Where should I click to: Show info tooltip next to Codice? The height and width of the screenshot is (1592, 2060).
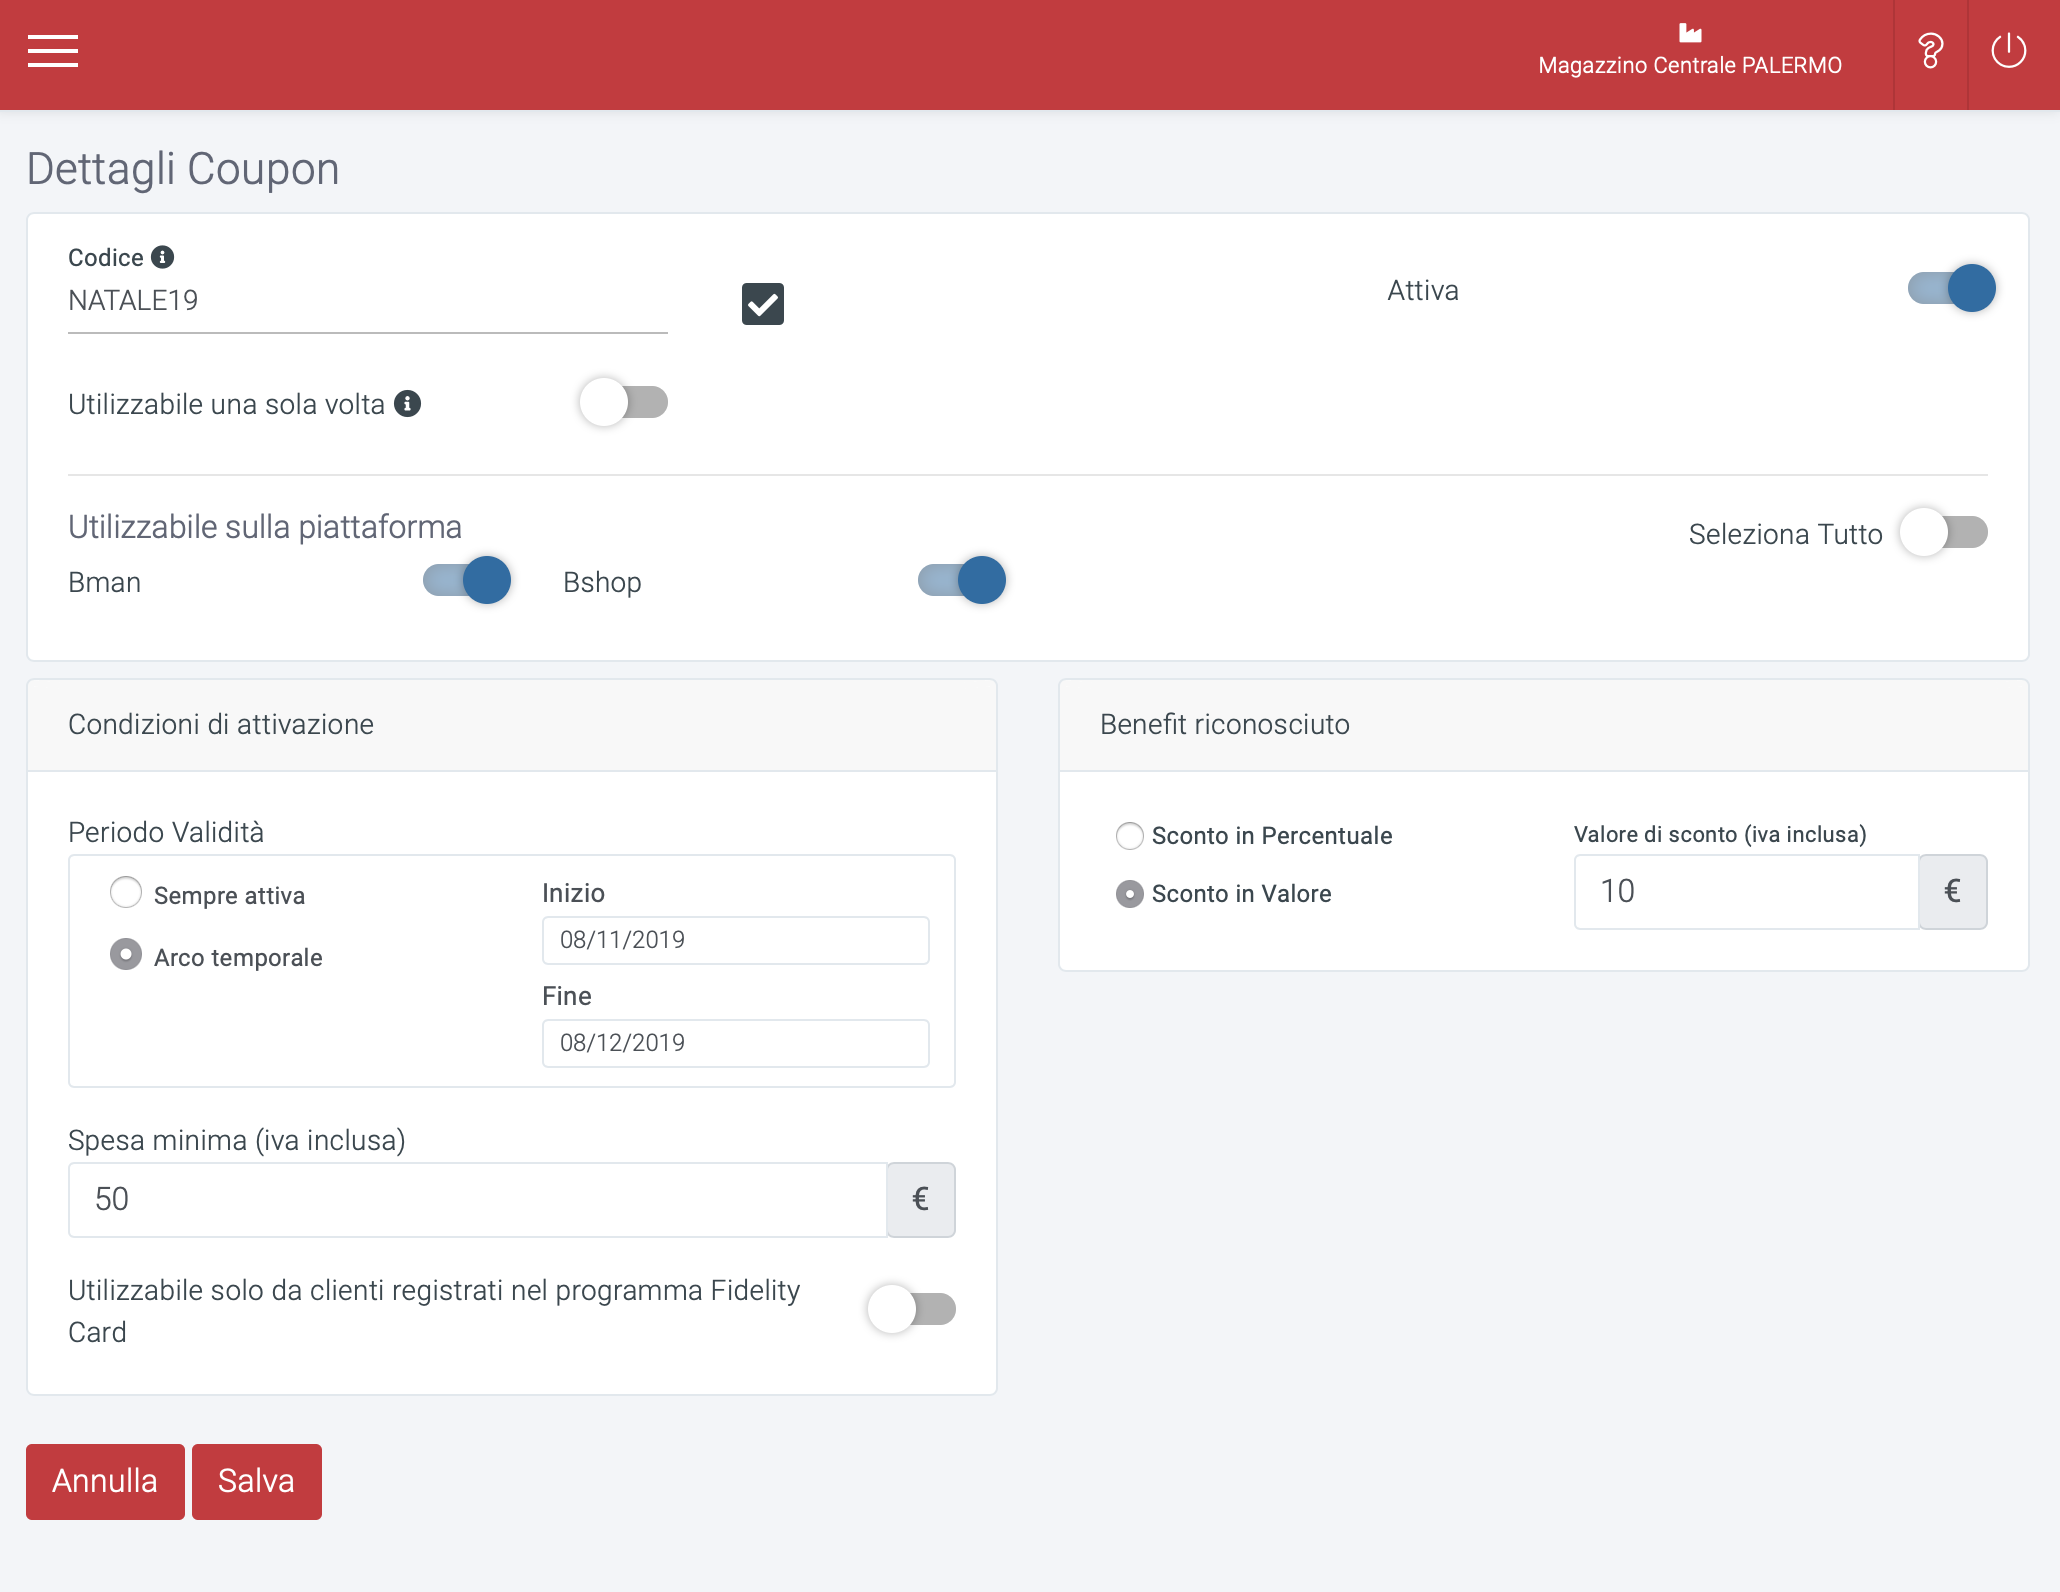163,257
